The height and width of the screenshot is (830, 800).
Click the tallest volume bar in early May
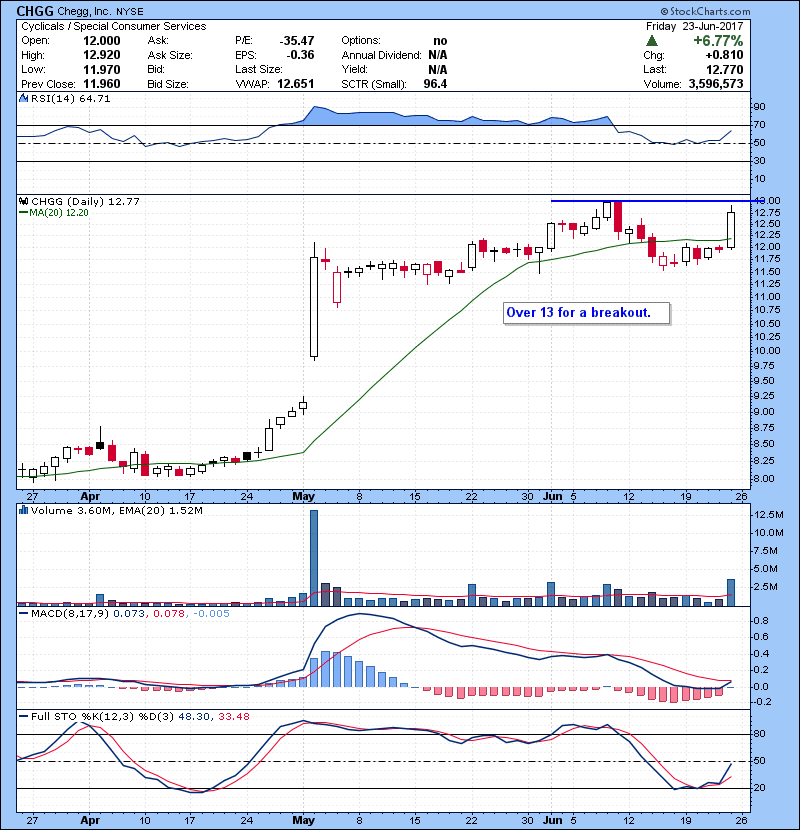[314, 558]
